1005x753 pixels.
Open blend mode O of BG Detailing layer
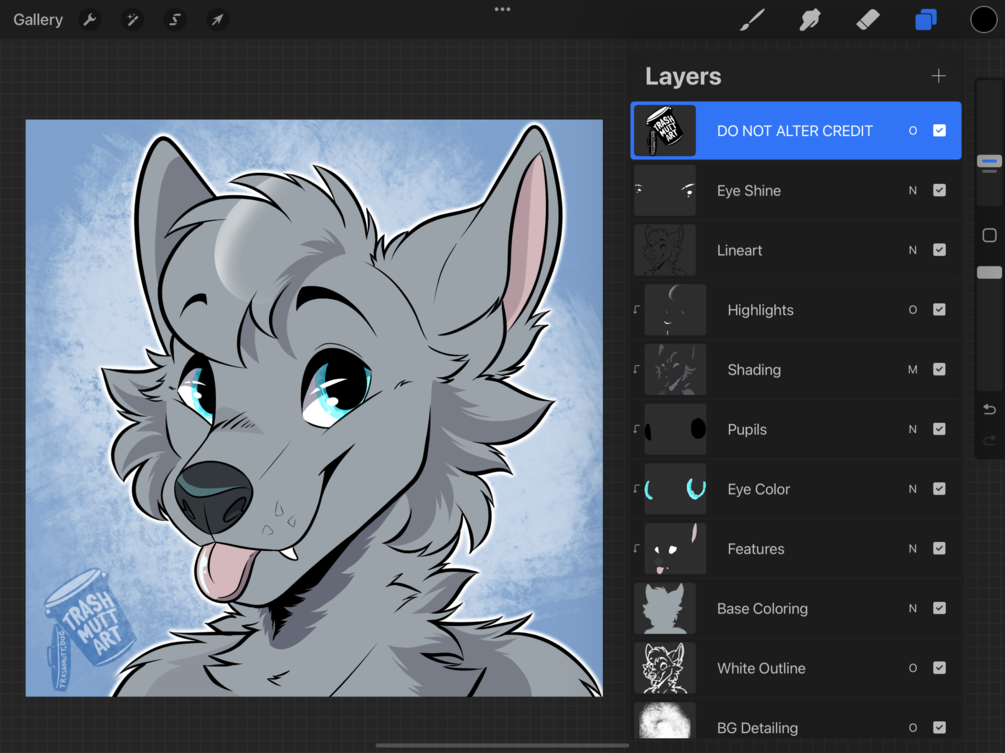point(913,727)
